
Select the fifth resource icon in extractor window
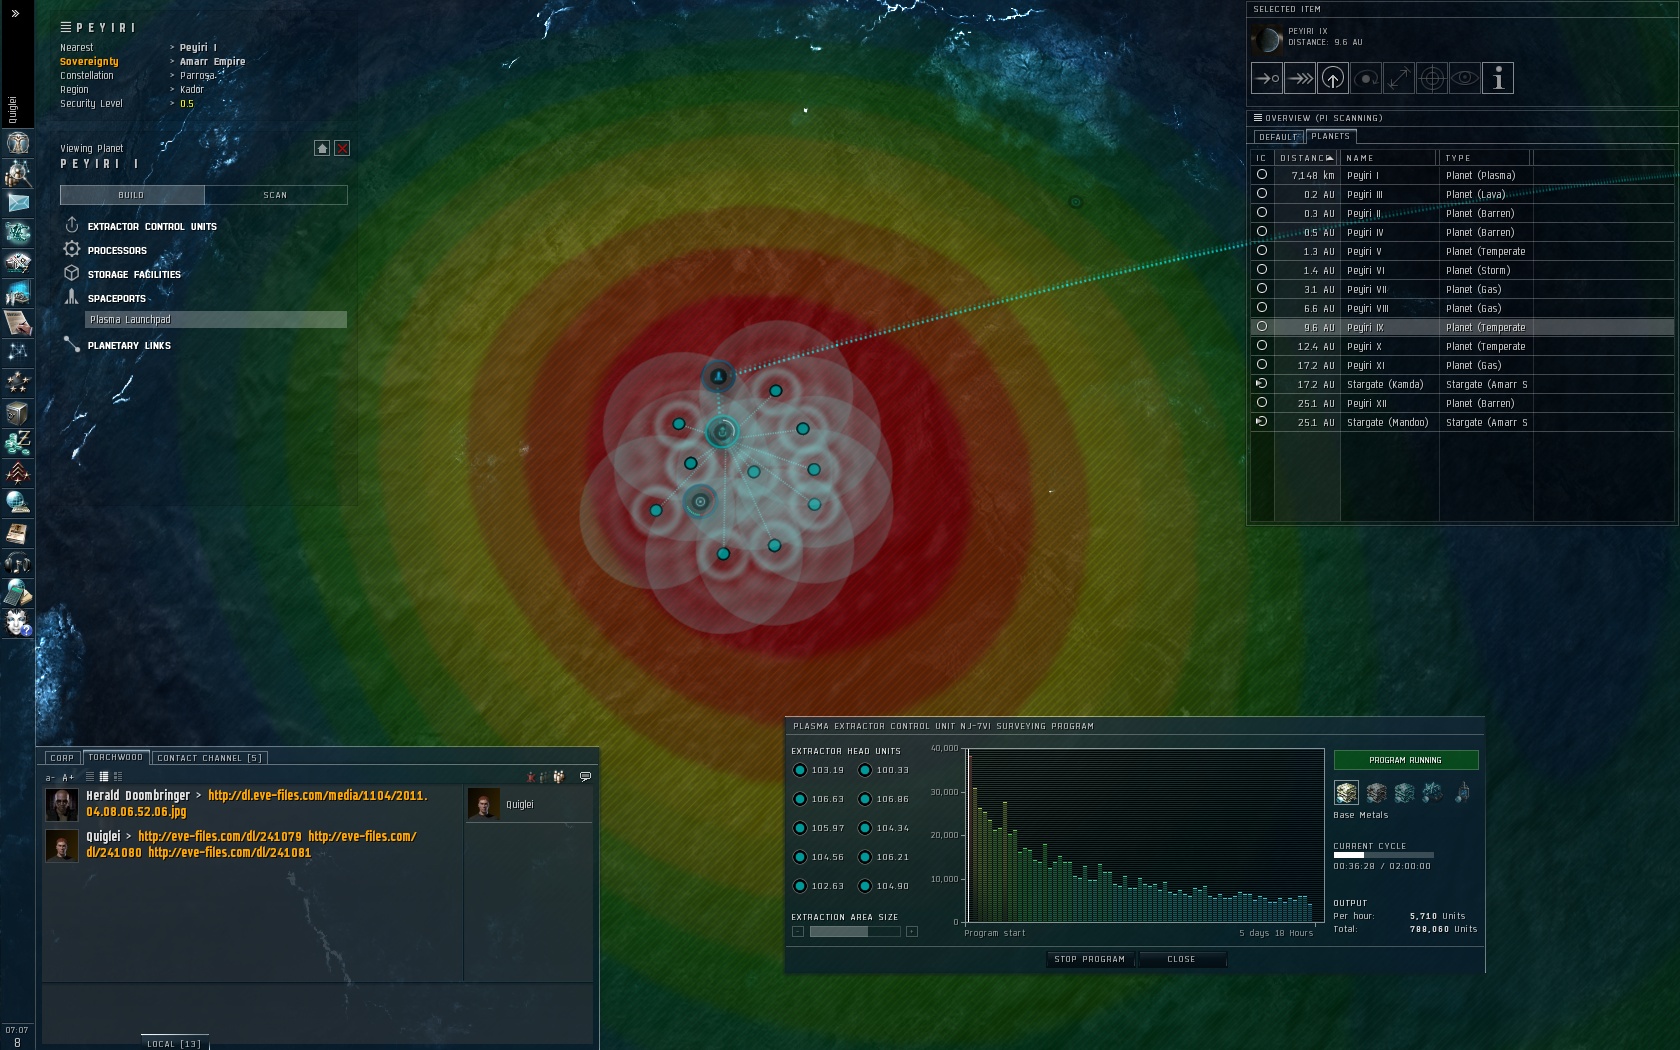click(x=1462, y=793)
